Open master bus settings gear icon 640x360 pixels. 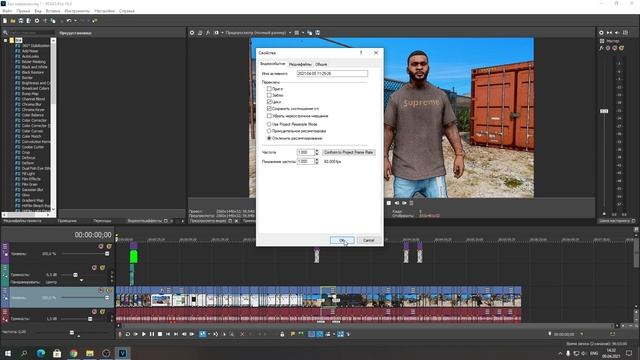pyautogui.click(x=601, y=33)
